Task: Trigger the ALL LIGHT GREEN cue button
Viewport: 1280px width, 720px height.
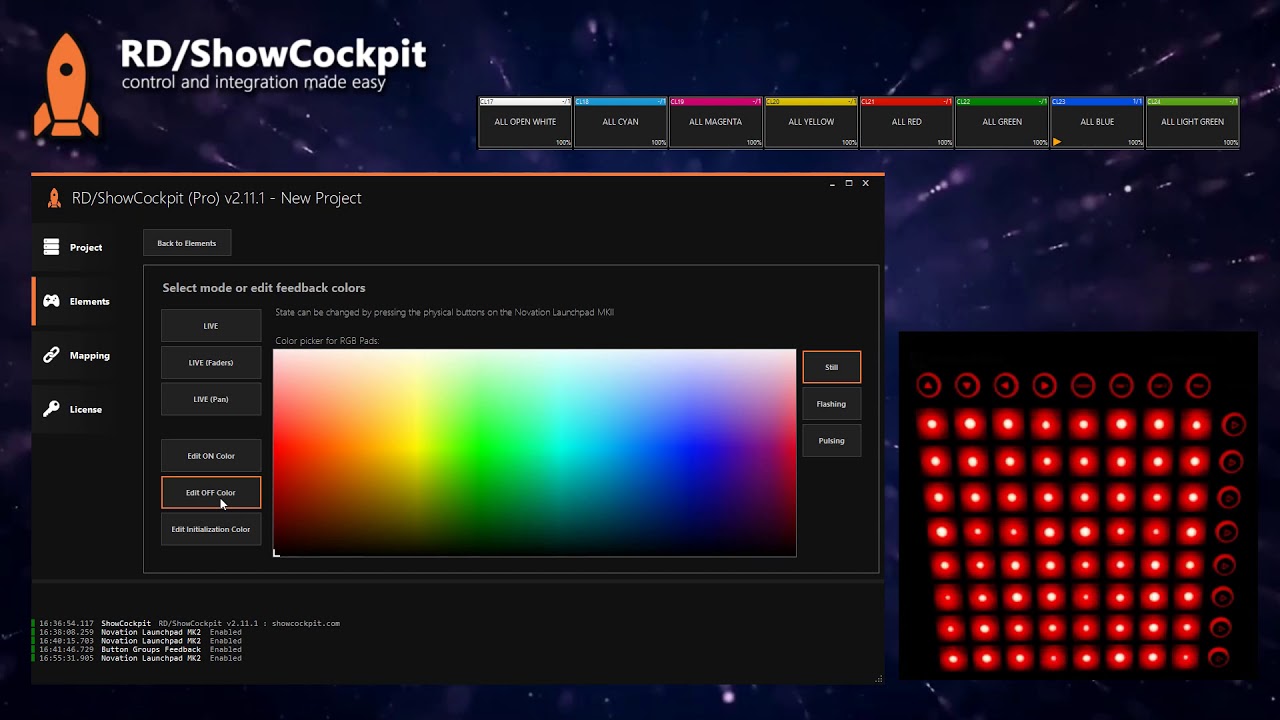Action: [1192, 122]
